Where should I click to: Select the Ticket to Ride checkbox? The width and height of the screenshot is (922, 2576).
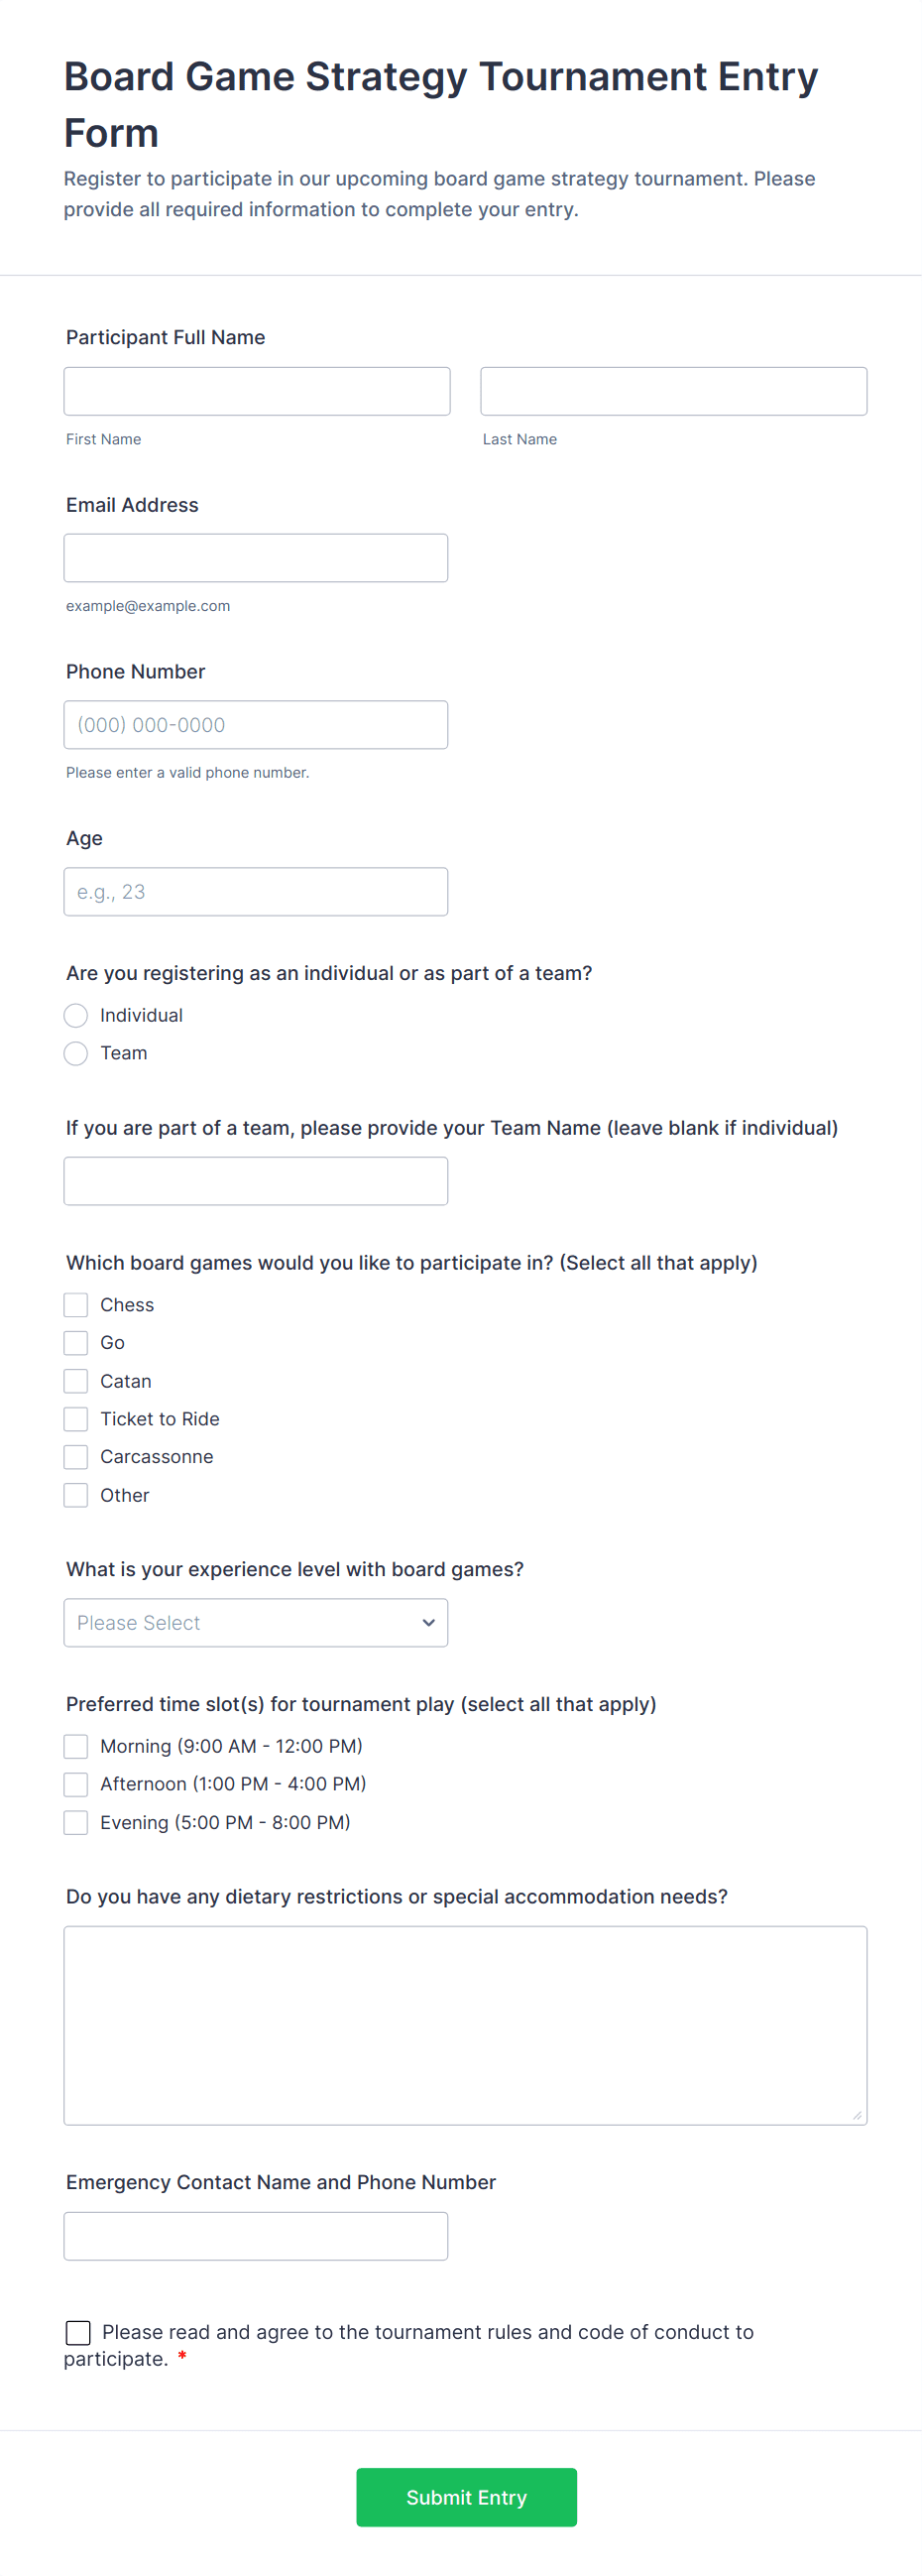click(76, 1419)
